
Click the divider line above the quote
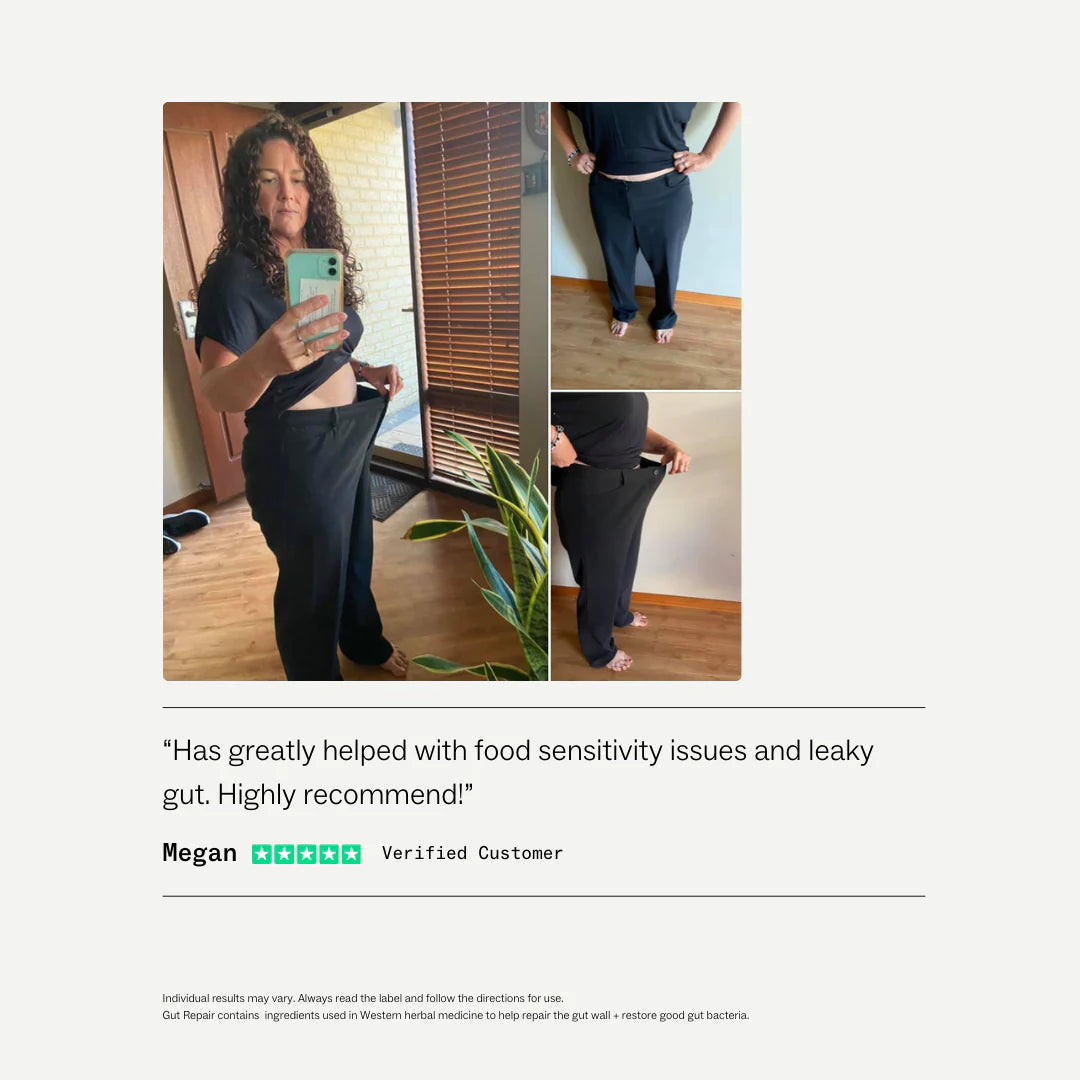[543, 707]
